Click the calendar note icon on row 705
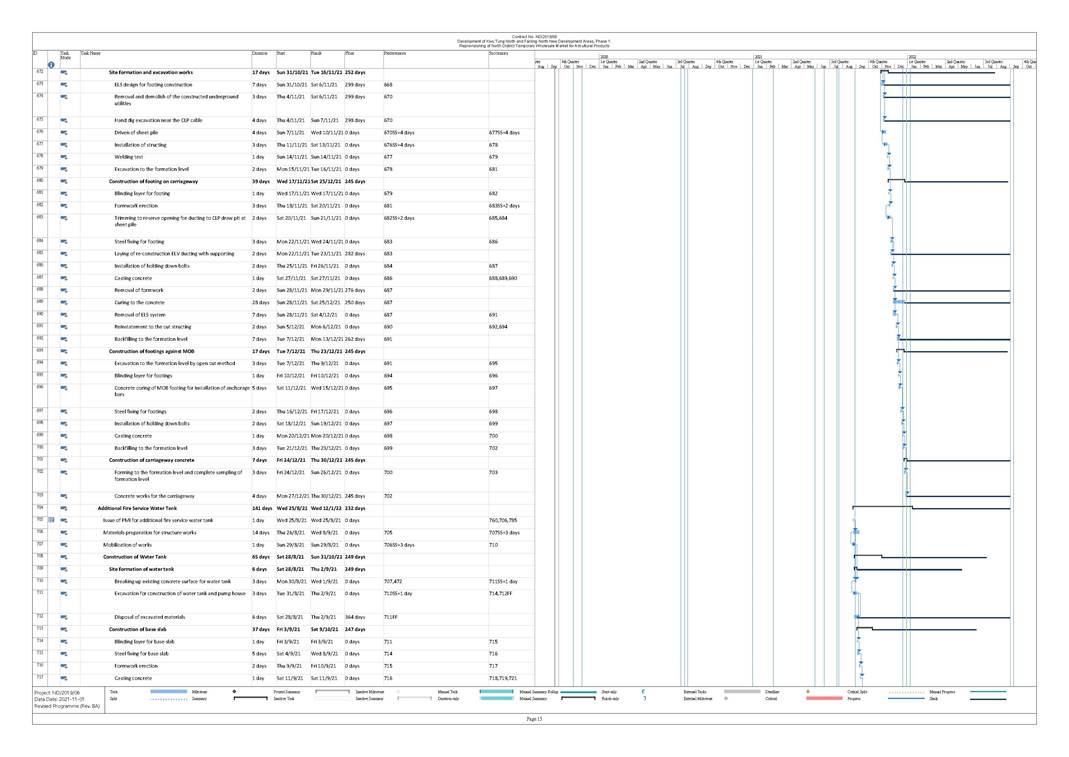This screenshot has height=757, width=1069. pos(51,520)
